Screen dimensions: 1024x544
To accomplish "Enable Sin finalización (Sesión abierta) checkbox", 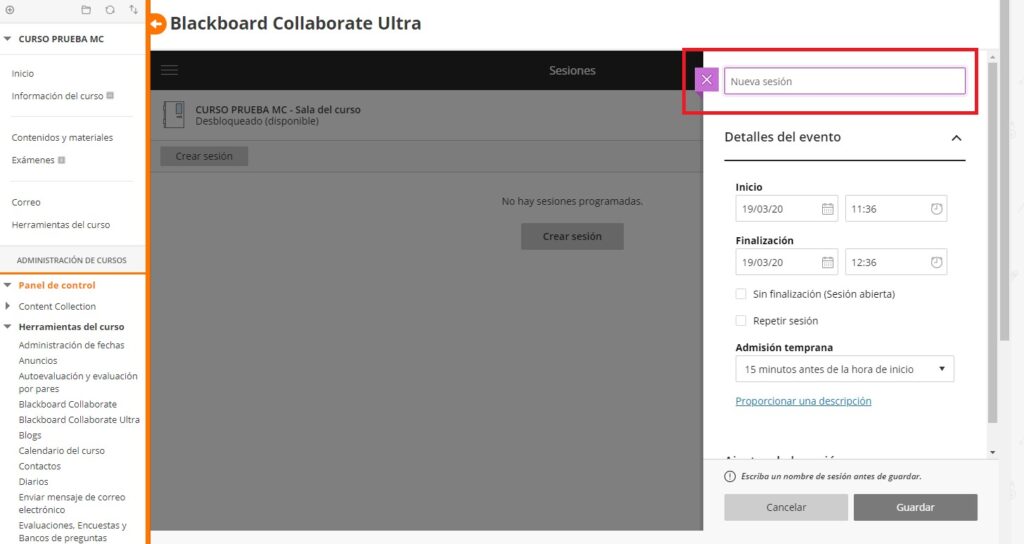I will (741, 294).
